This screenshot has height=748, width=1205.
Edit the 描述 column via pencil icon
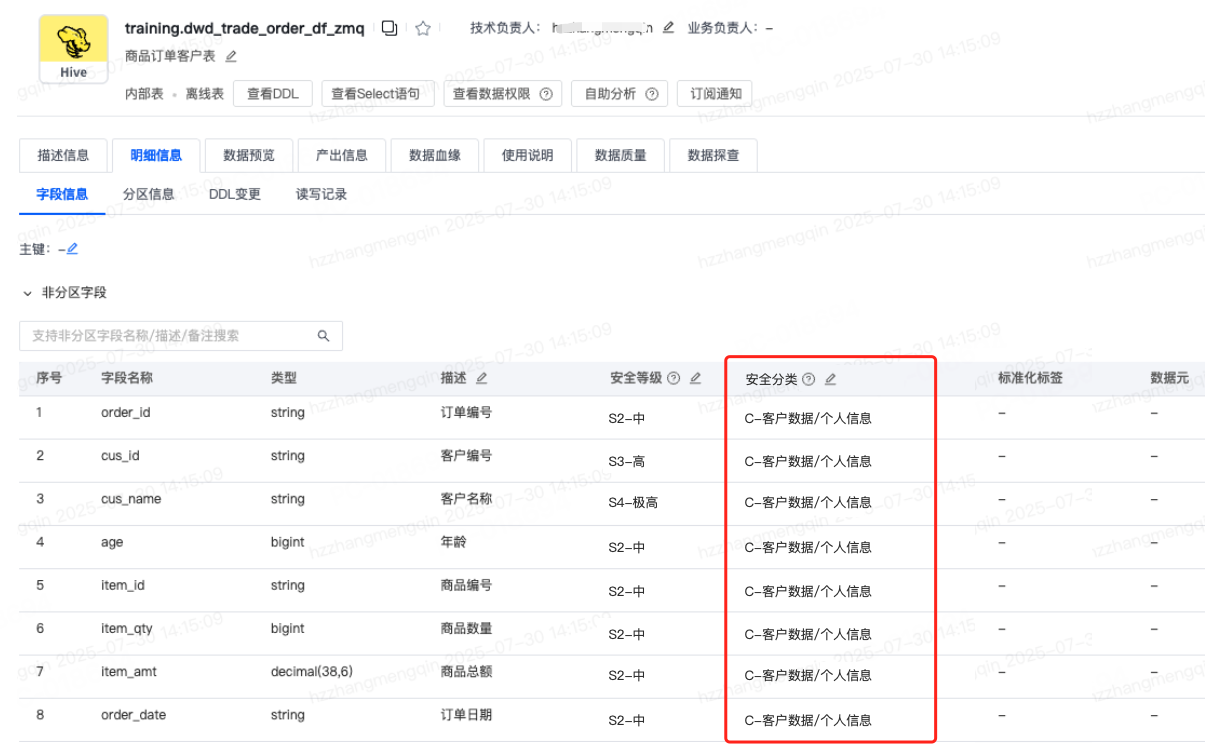pyautogui.click(x=481, y=378)
